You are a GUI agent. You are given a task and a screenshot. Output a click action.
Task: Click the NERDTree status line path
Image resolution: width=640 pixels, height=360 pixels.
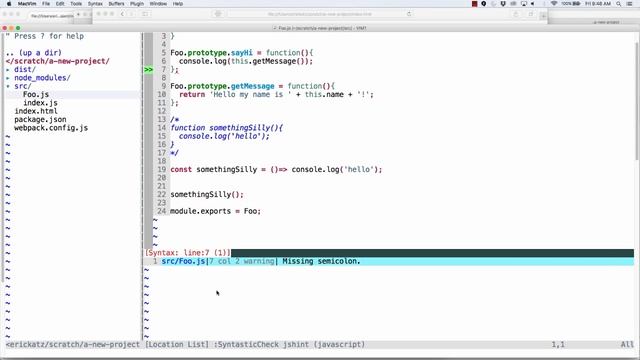73,344
